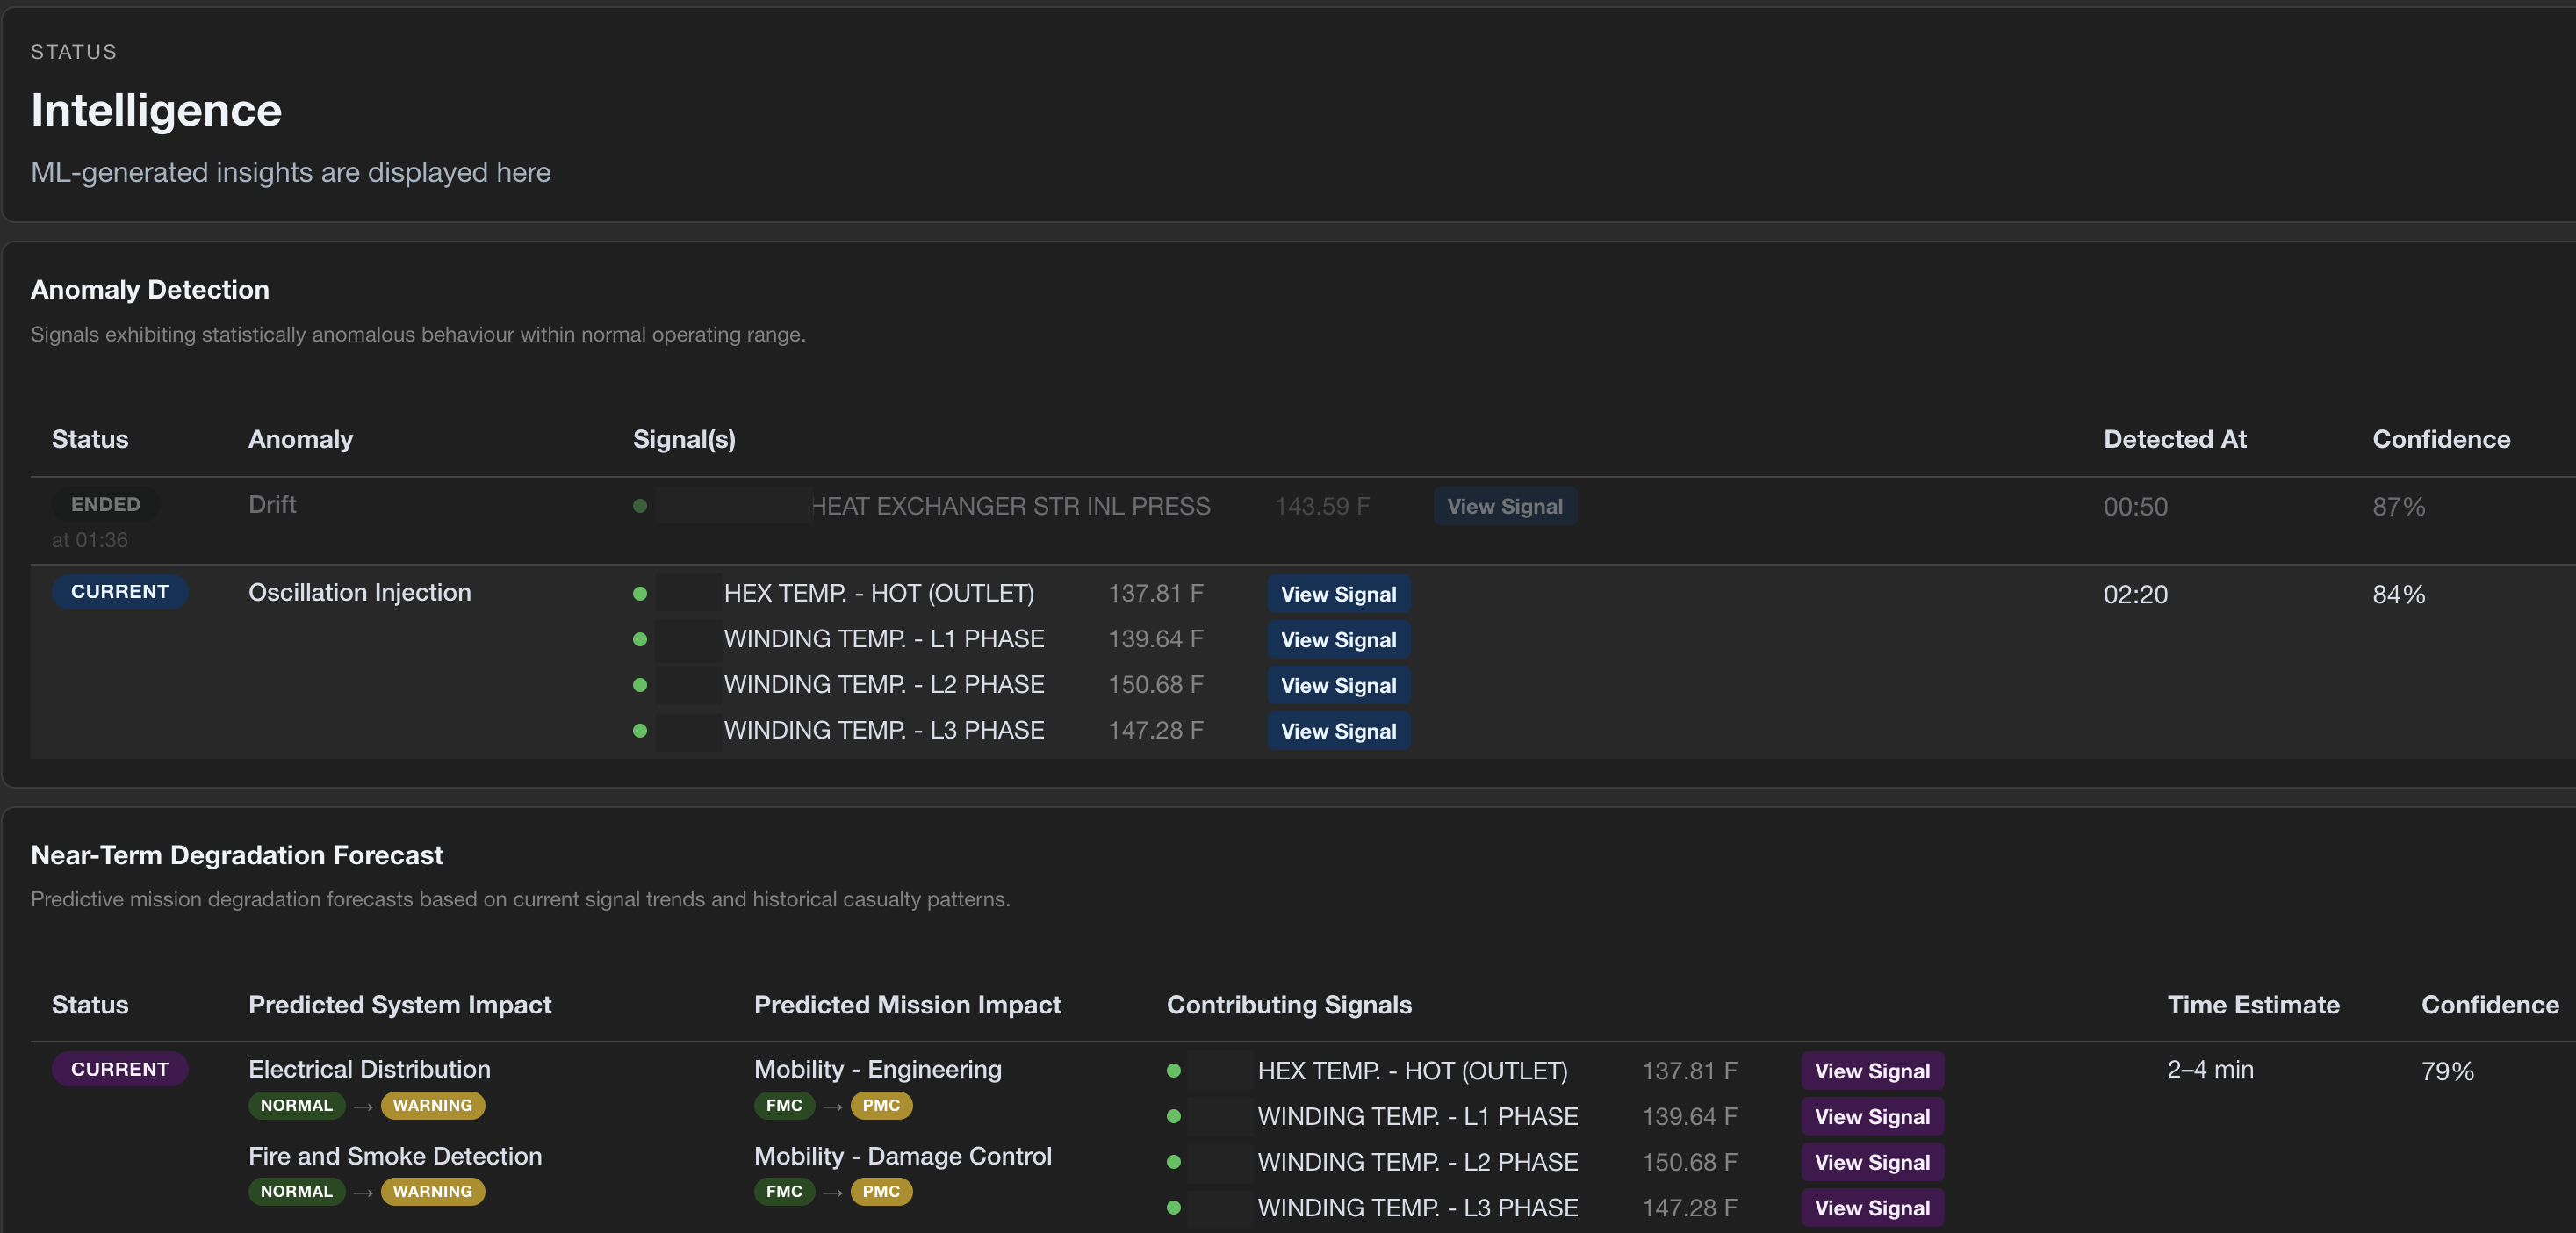Click Detected At time 02:20

pyautogui.click(x=2135, y=594)
